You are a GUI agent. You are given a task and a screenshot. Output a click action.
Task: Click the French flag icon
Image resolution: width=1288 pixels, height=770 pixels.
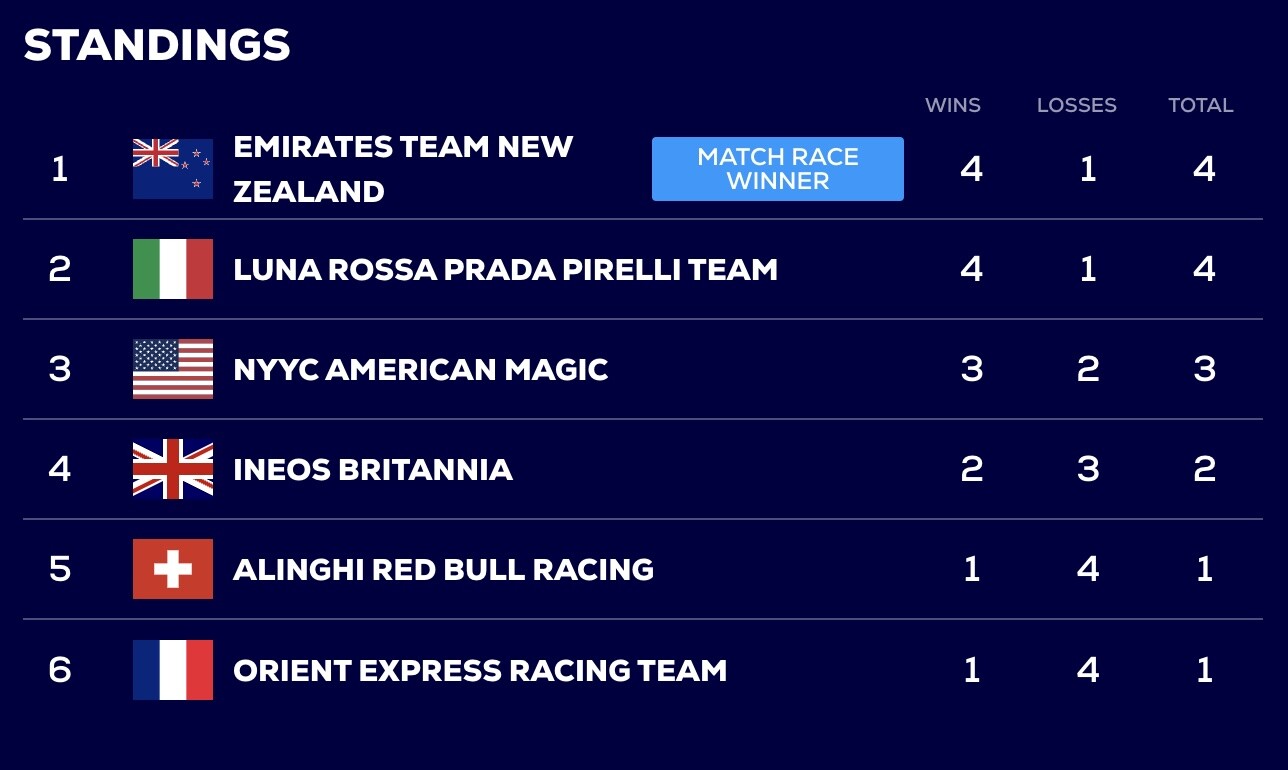point(173,669)
